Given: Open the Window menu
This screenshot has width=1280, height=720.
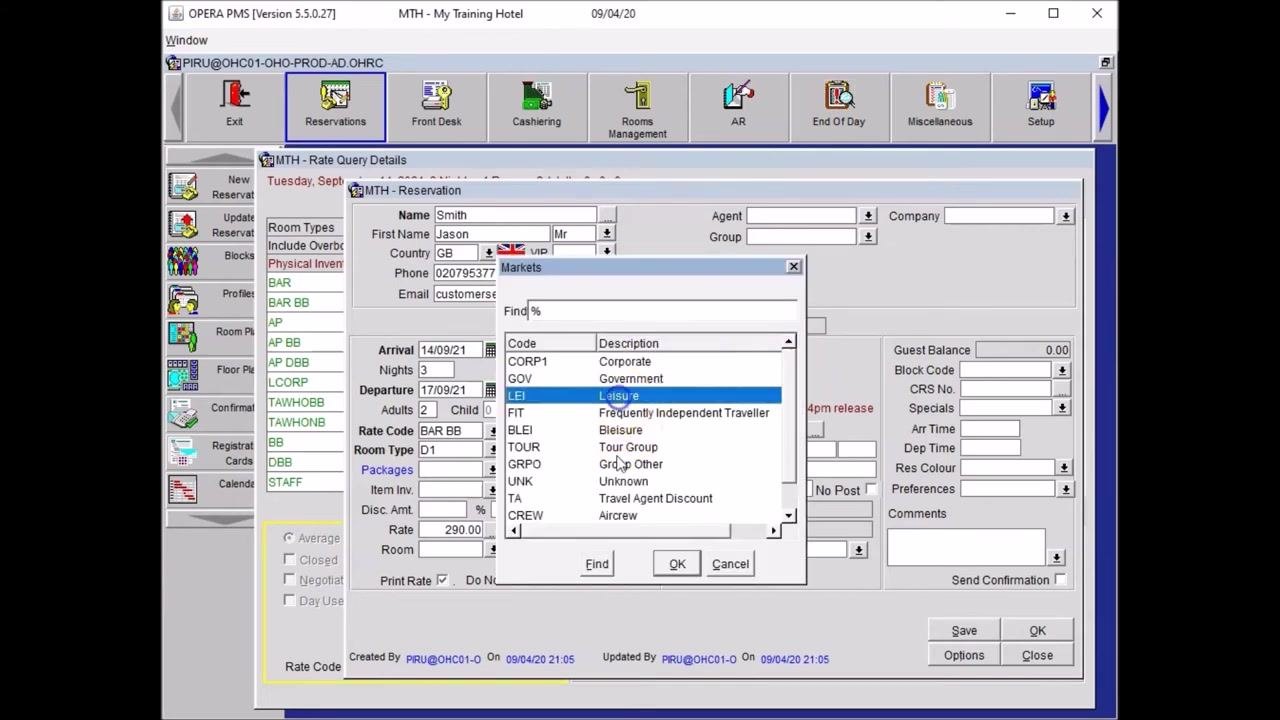Looking at the screenshot, I should 187,40.
